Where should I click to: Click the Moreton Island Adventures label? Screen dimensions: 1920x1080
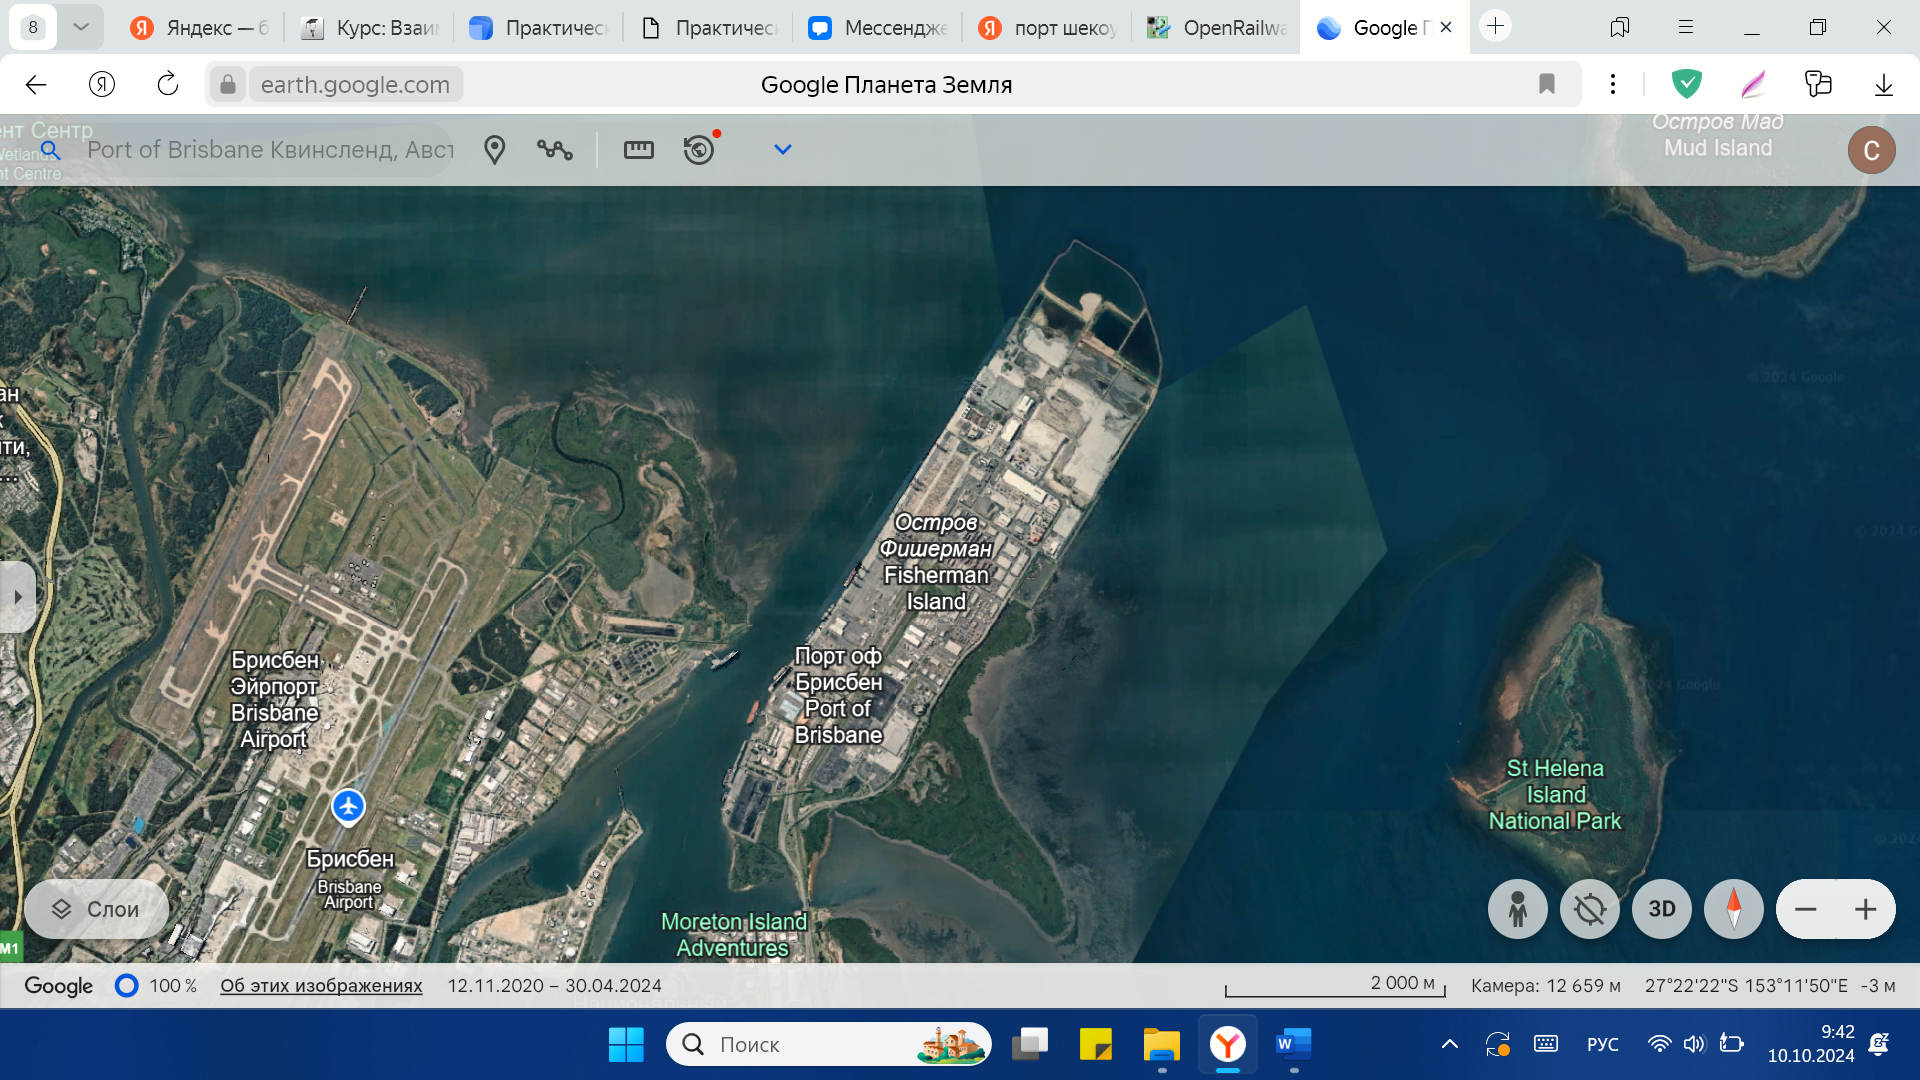(x=734, y=935)
